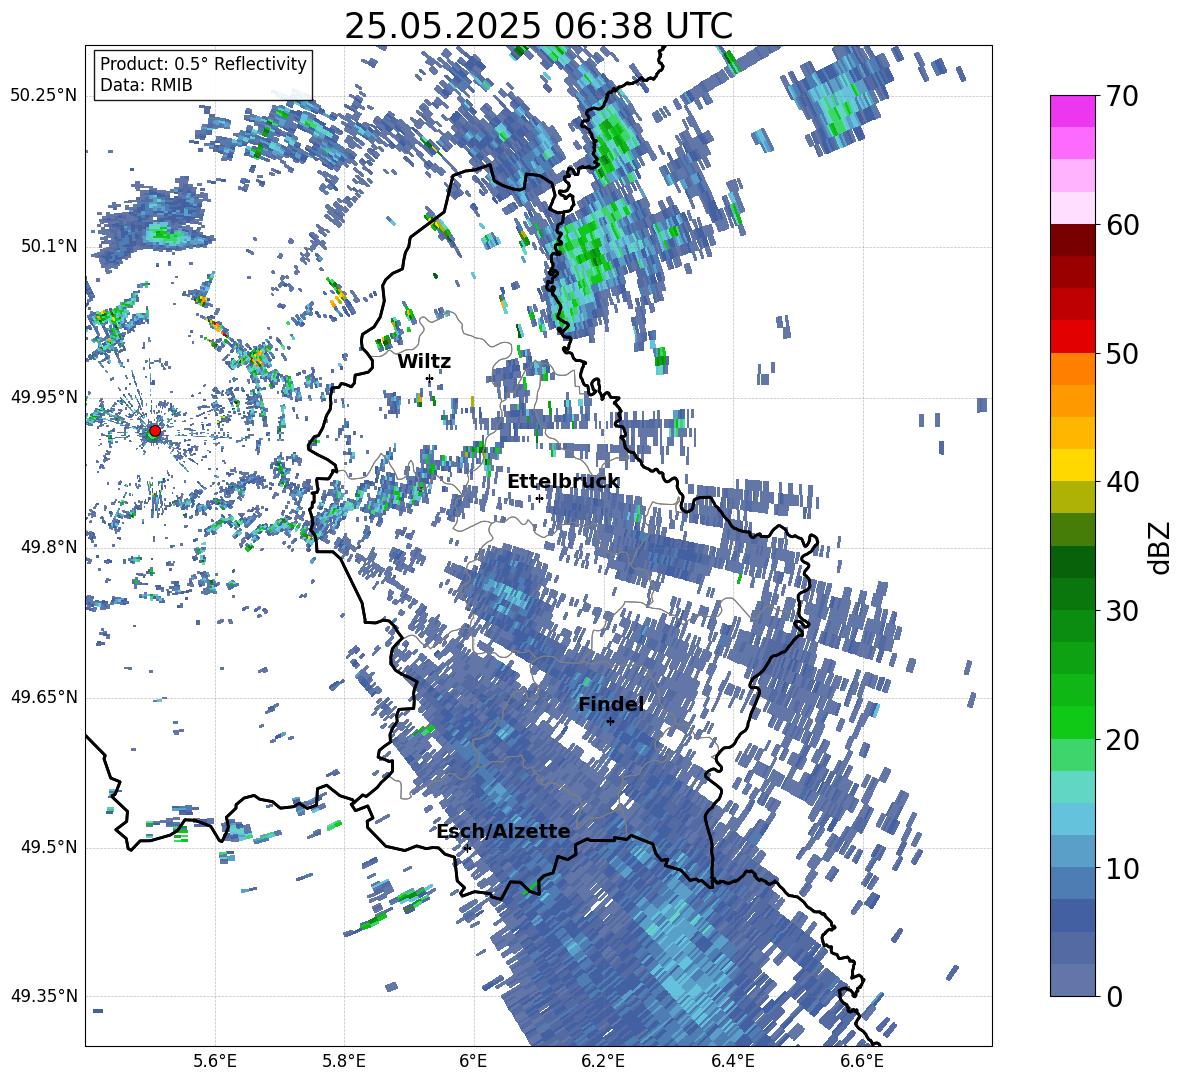Click the 6°E longitude label
The height and width of the screenshot is (1081, 1184).
(x=473, y=1061)
